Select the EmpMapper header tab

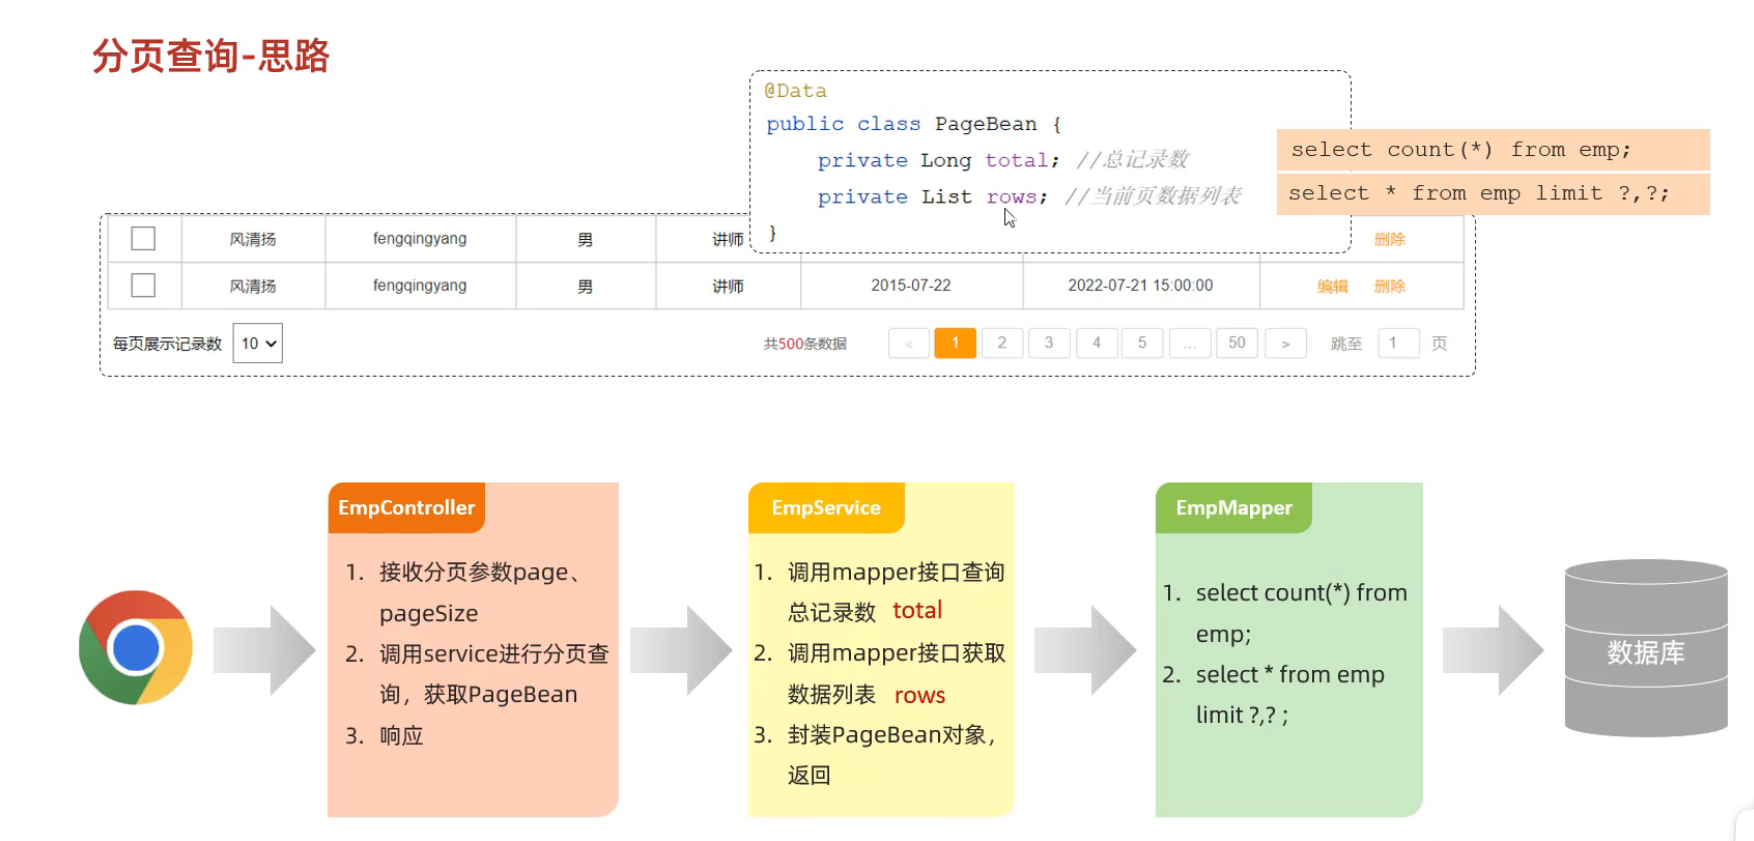(x=1233, y=508)
